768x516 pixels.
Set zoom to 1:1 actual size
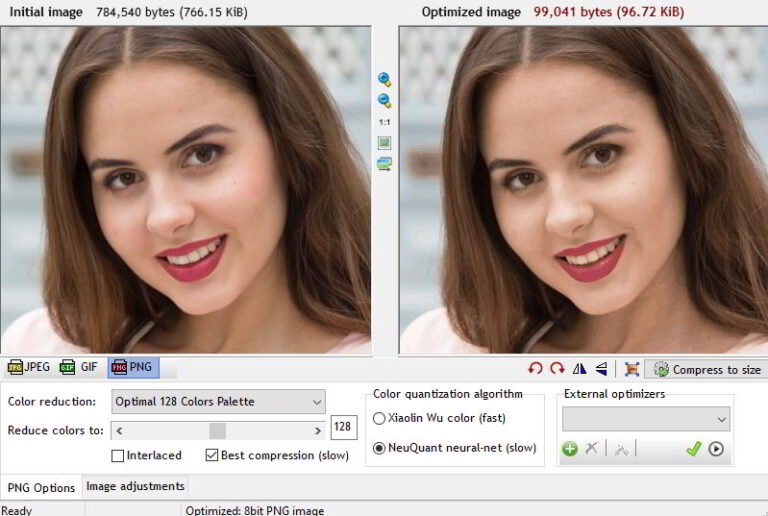point(384,122)
